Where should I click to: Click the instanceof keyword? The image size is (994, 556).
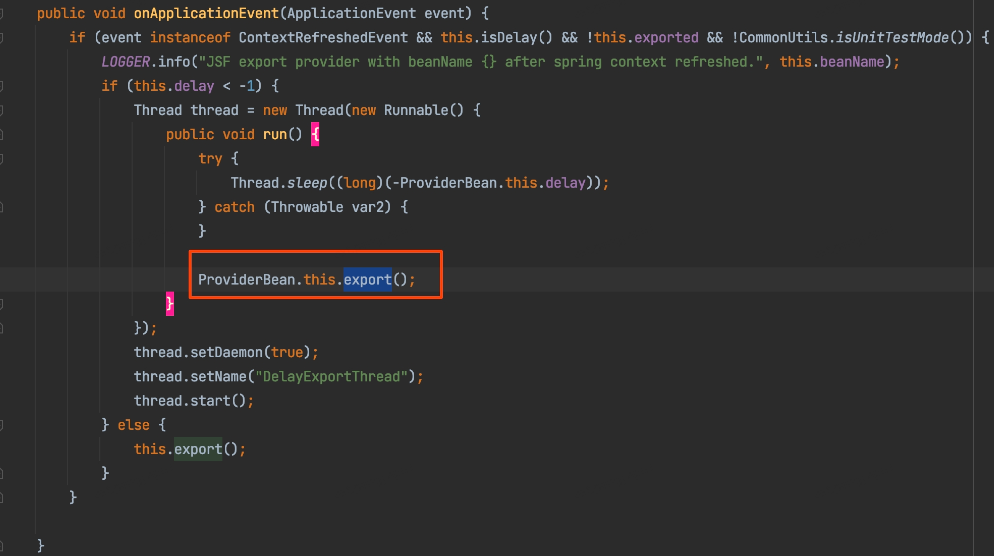(x=190, y=37)
